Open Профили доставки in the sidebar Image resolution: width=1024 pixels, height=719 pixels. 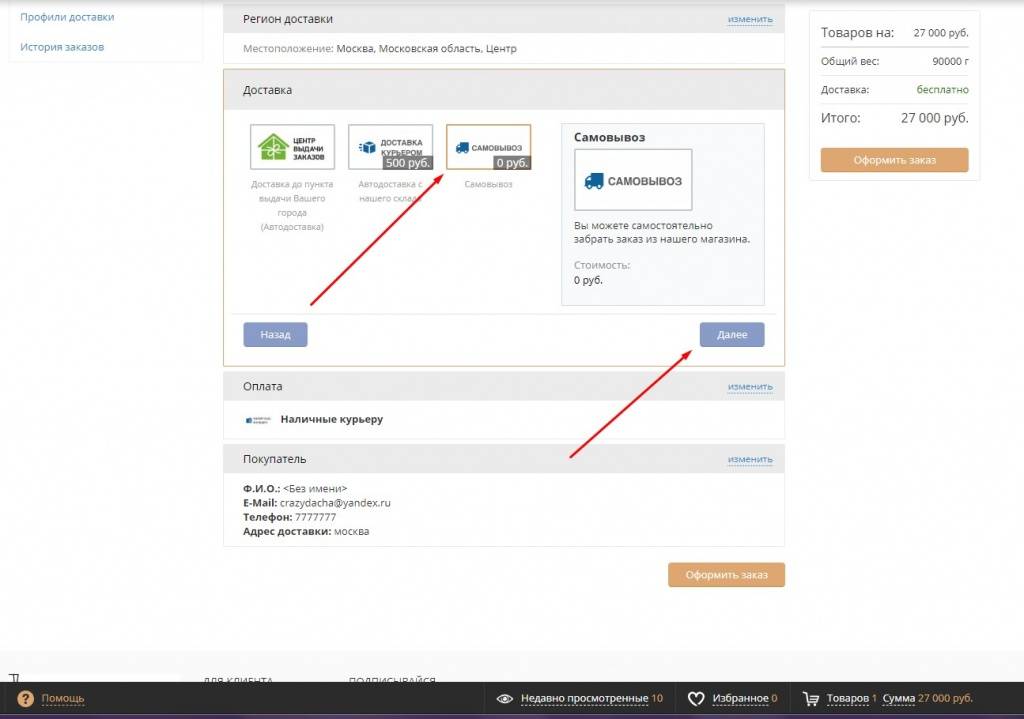click(x=67, y=17)
